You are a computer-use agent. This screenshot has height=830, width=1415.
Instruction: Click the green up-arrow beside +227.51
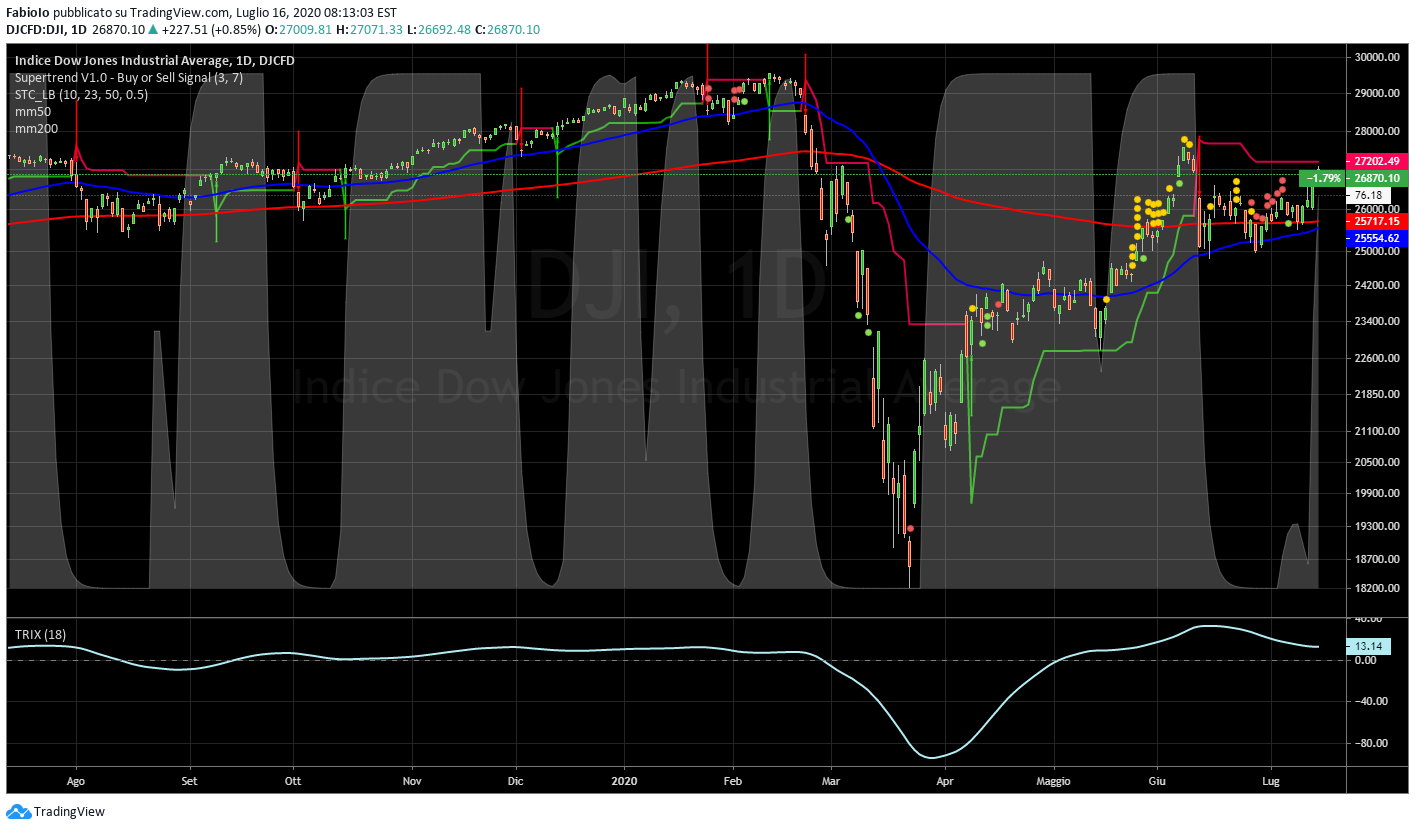coord(152,30)
